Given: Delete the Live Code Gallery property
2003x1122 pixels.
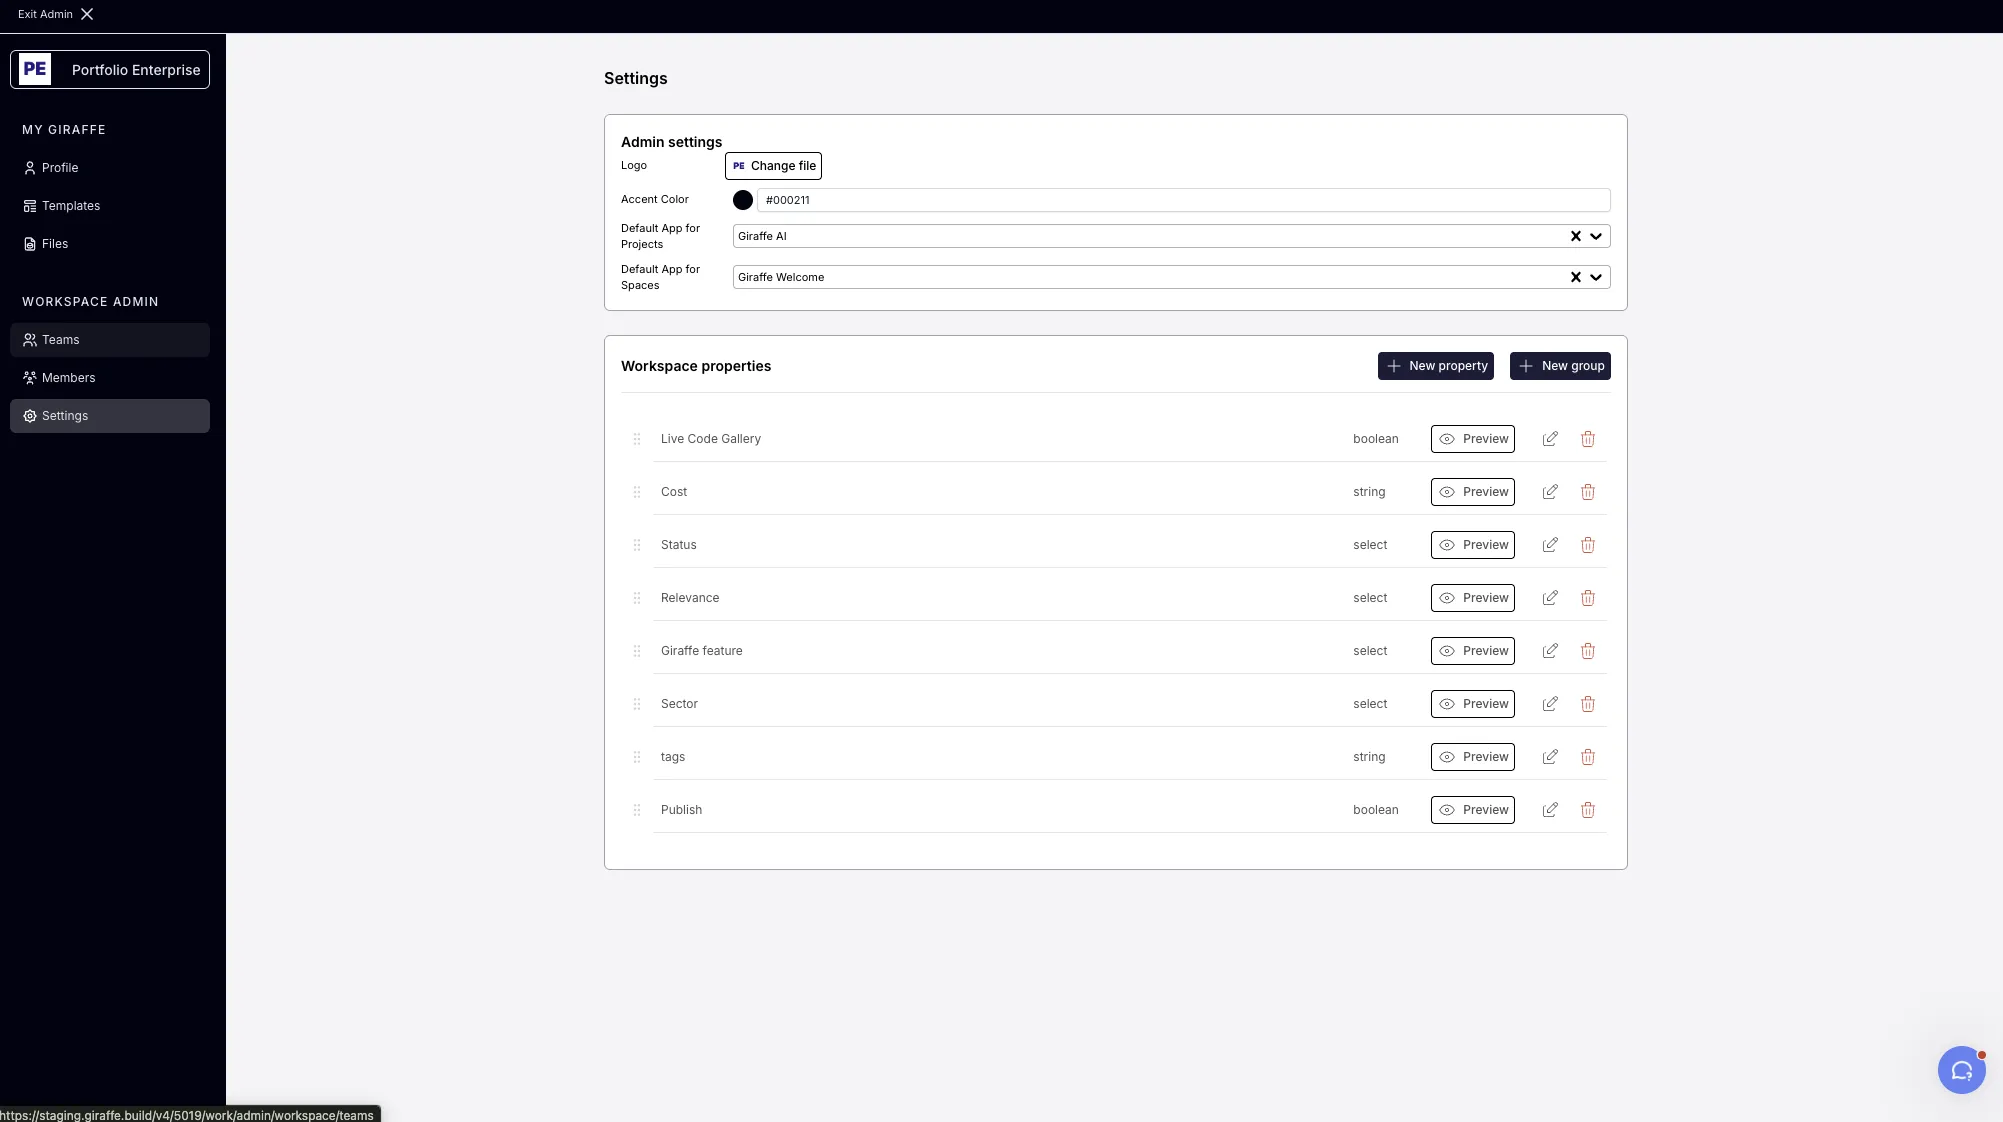Looking at the screenshot, I should click(x=1588, y=439).
